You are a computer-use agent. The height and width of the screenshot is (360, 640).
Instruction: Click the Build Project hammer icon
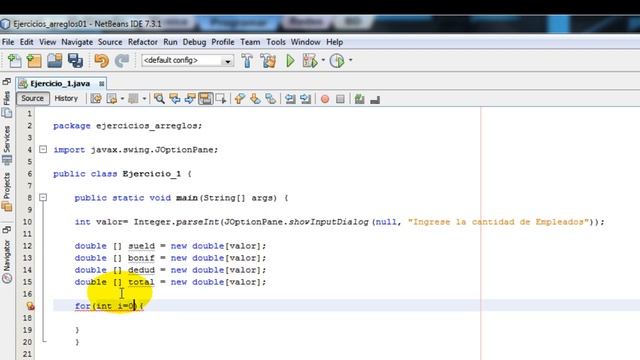pos(247,61)
